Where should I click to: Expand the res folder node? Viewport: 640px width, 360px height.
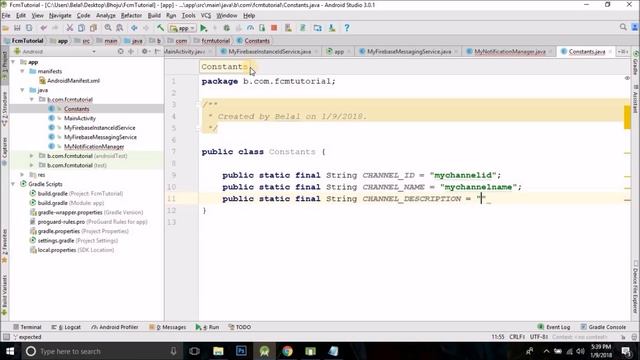coord(22,175)
